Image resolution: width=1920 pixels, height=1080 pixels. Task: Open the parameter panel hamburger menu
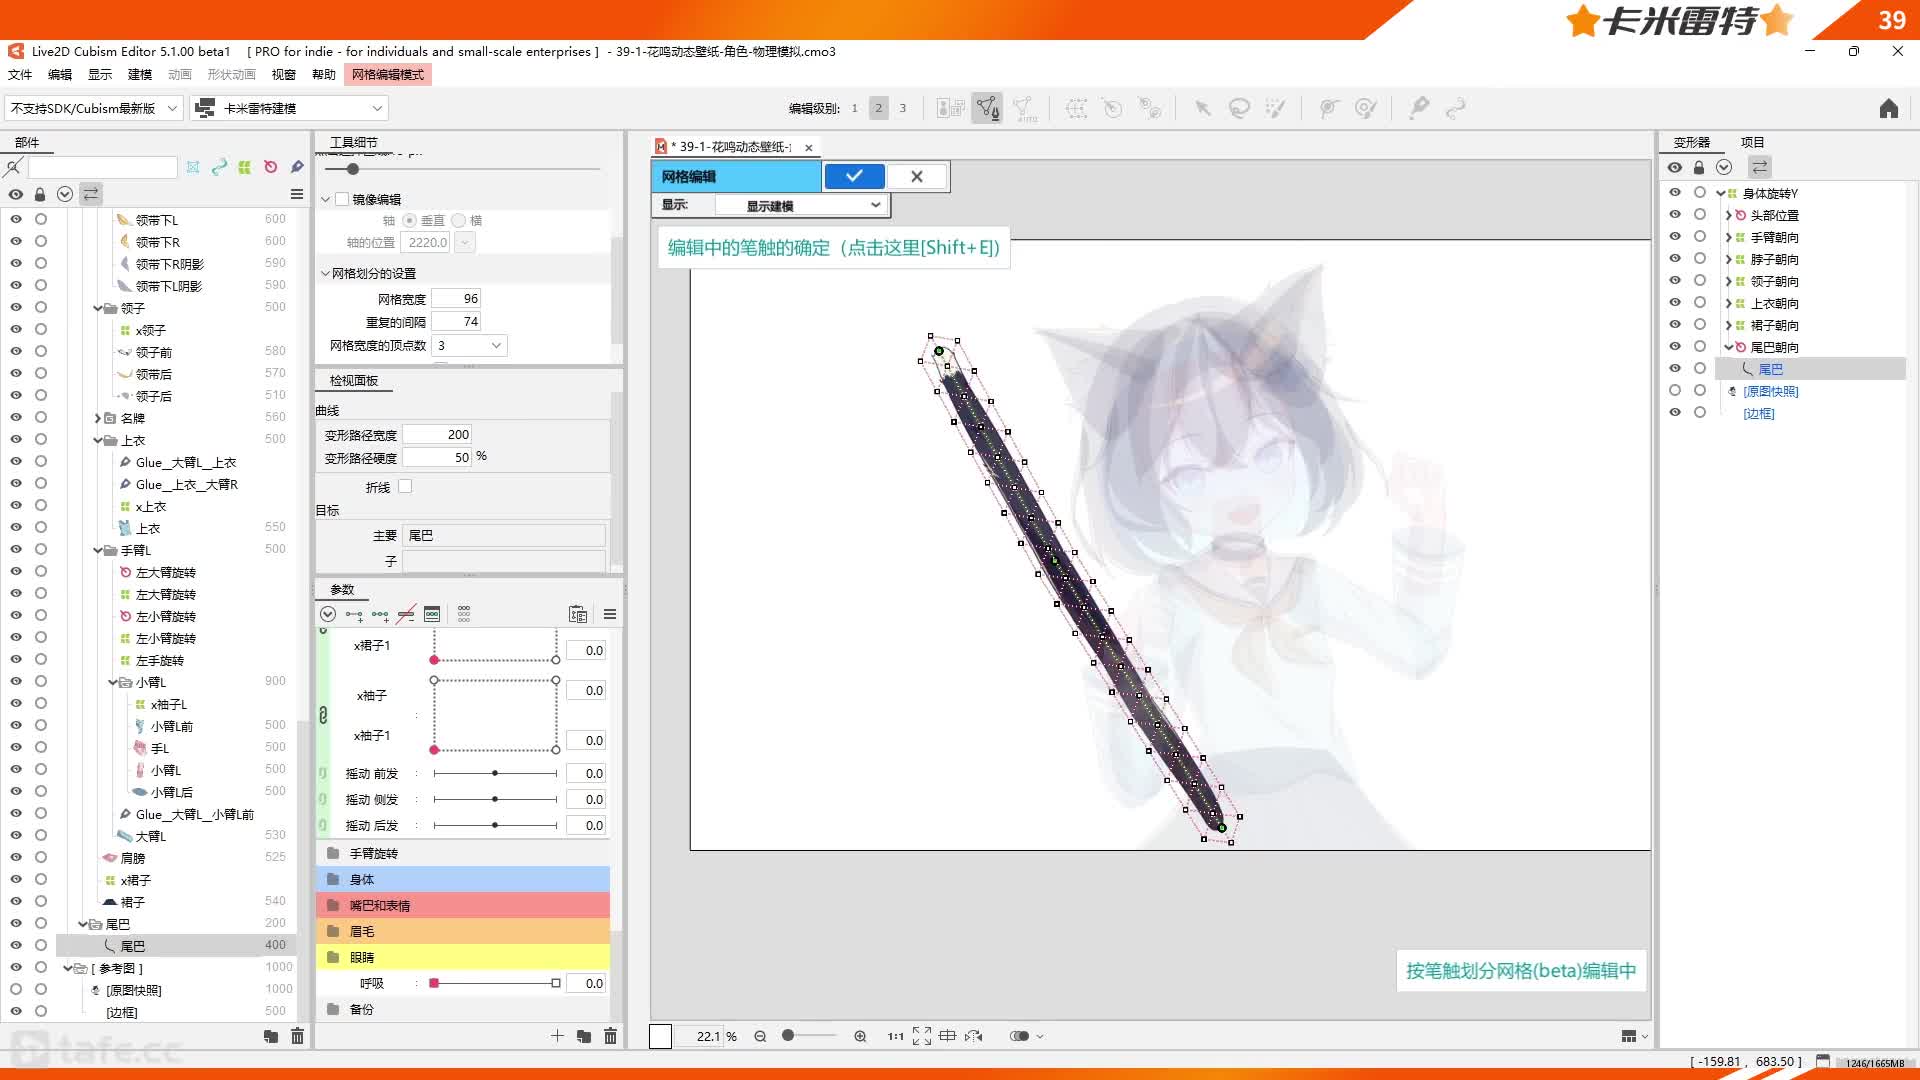(x=610, y=614)
